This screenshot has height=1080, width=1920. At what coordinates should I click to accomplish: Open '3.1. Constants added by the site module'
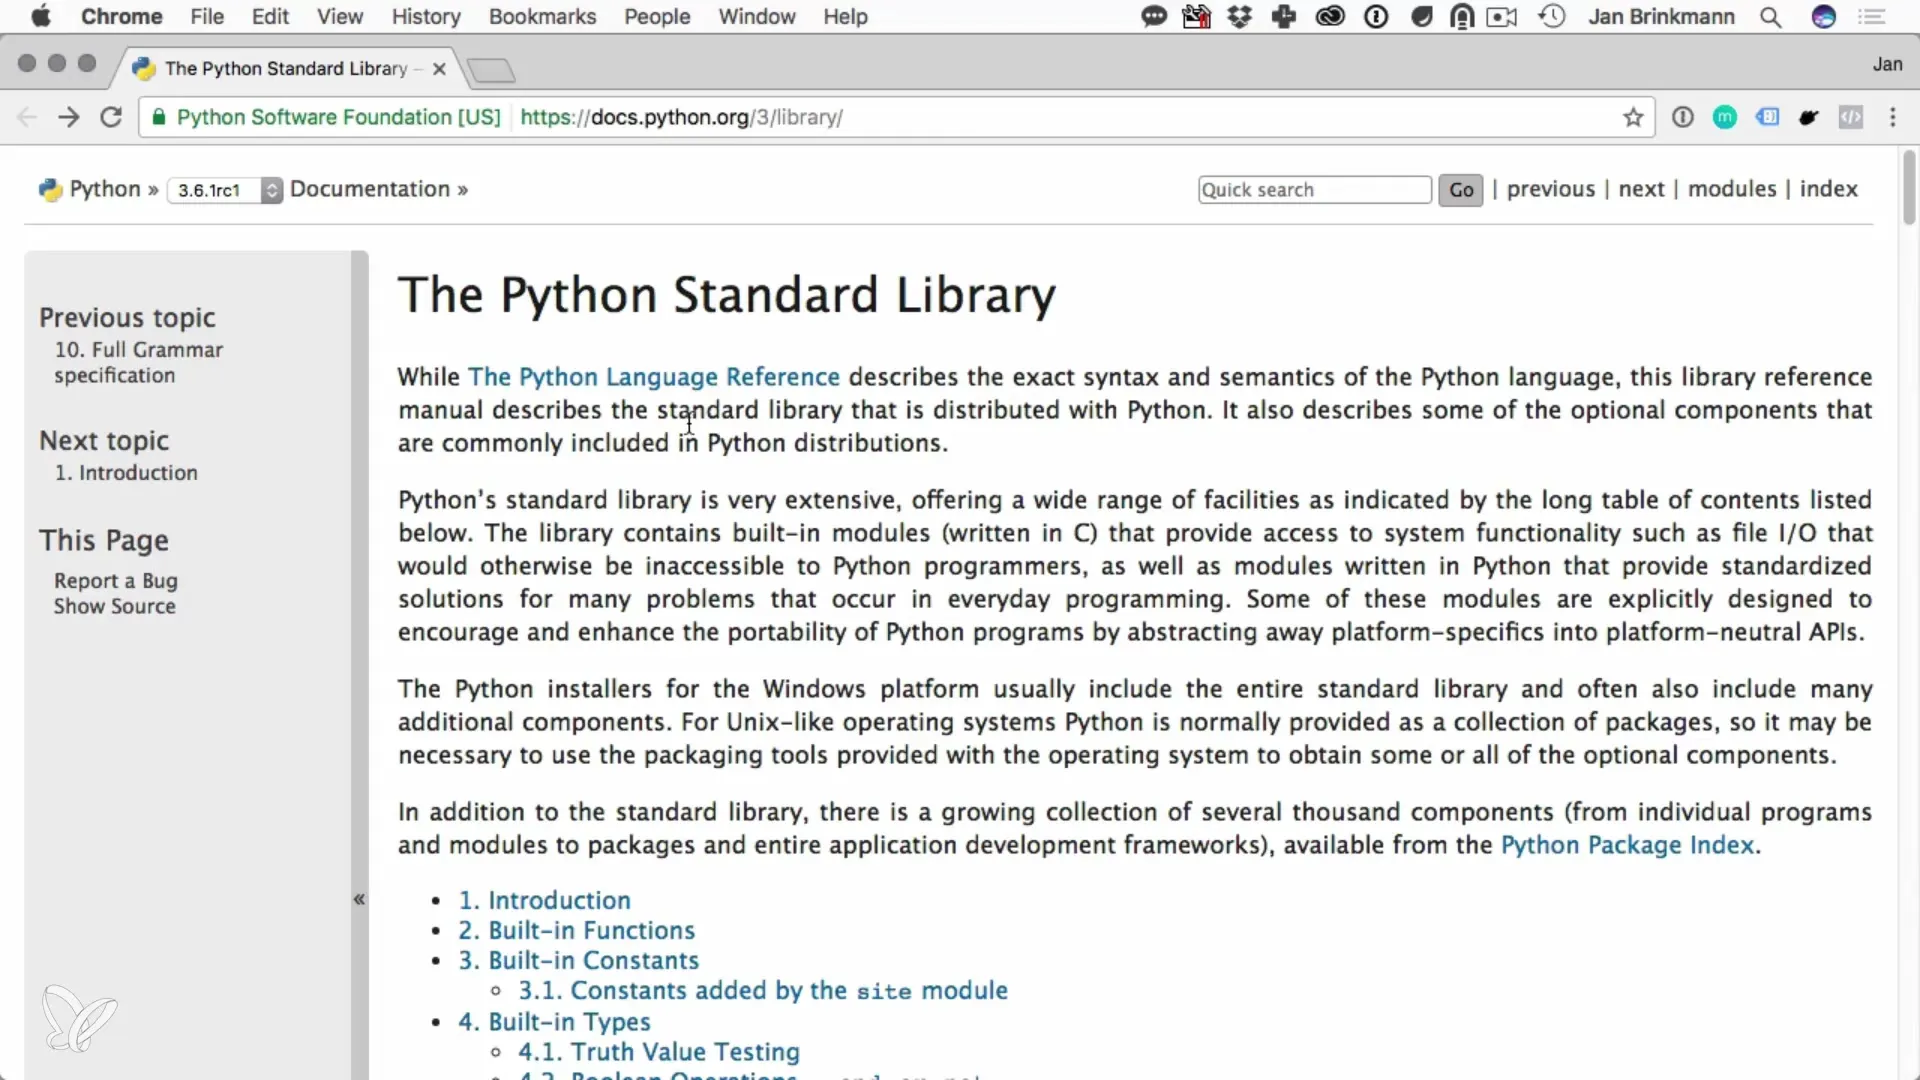pos(763,990)
